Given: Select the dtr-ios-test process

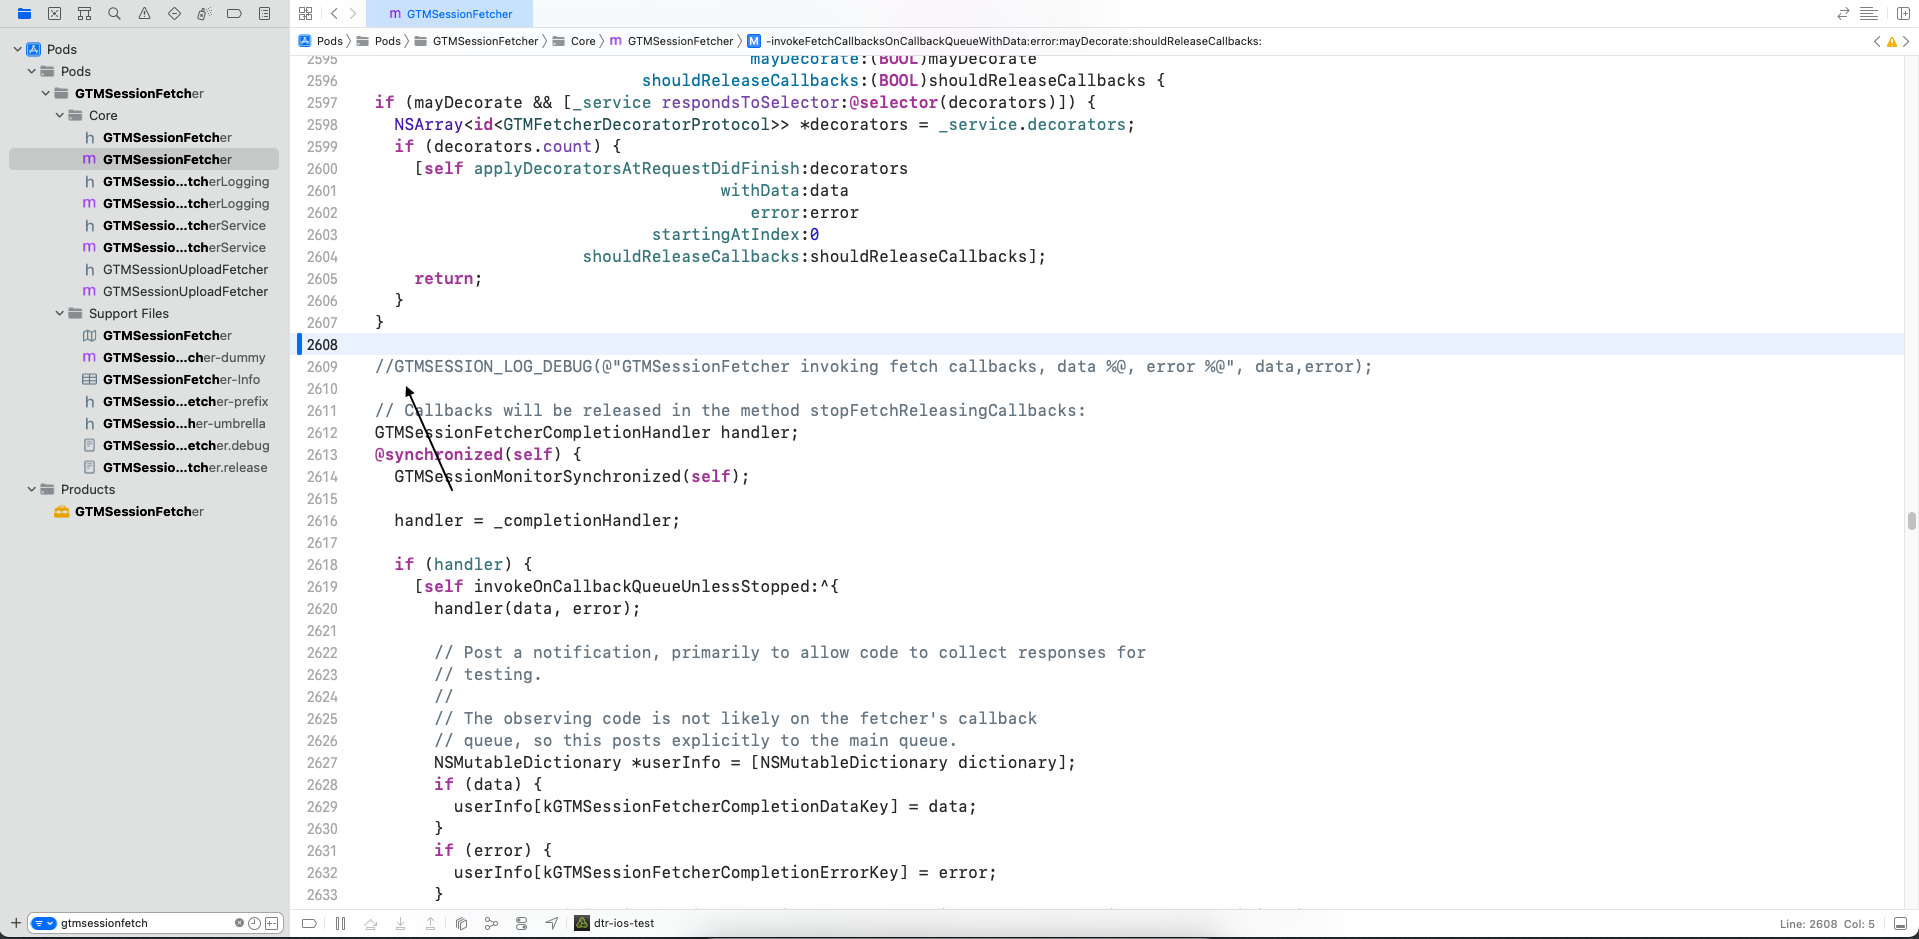Looking at the screenshot, I should (614, 923).
